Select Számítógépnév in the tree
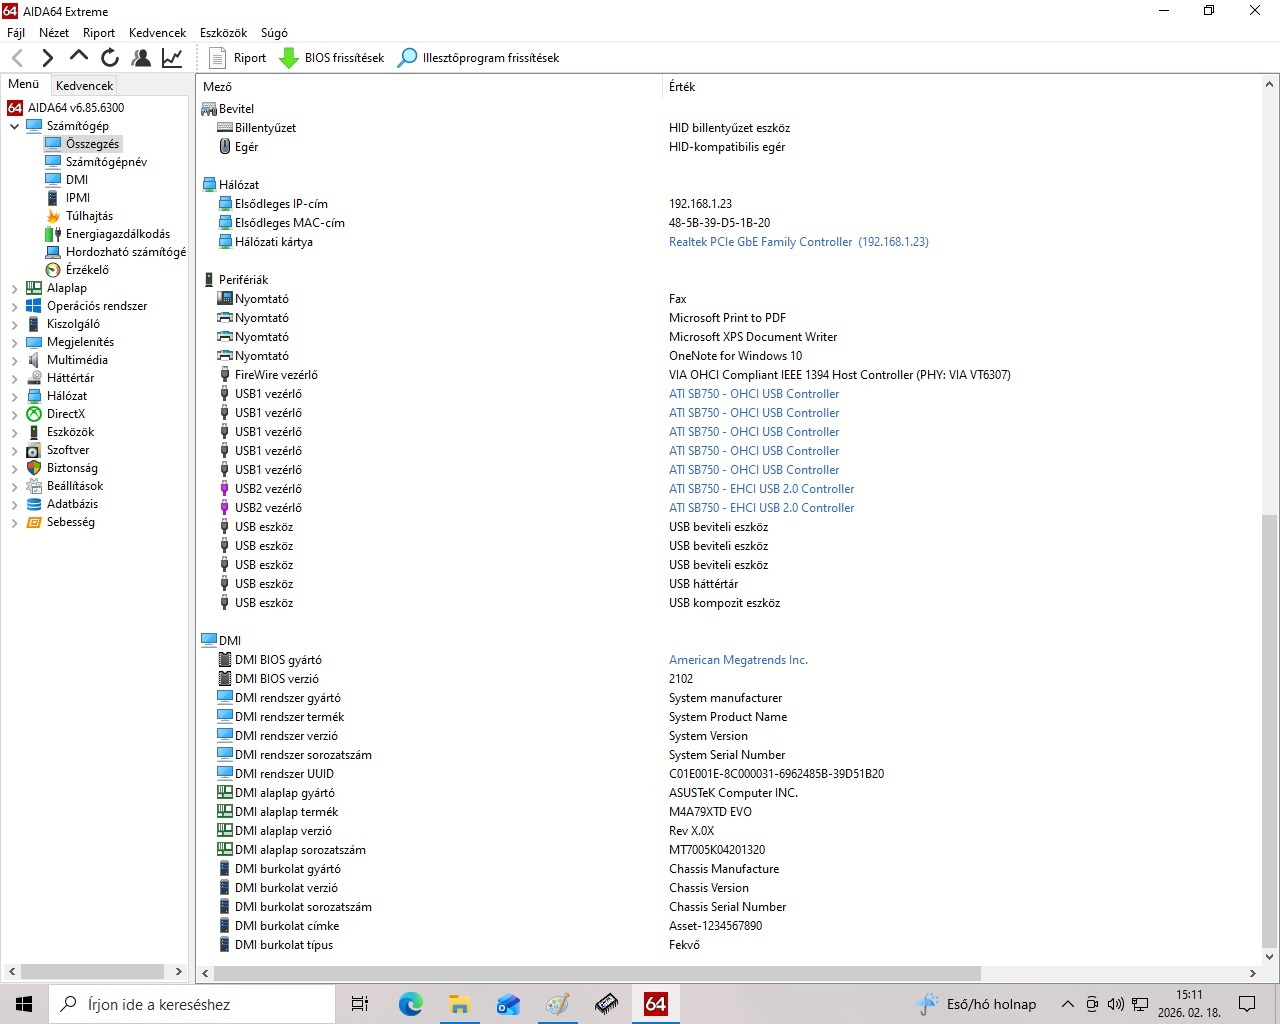Viewport: 1280px width, 1024px height. point(106,162)
